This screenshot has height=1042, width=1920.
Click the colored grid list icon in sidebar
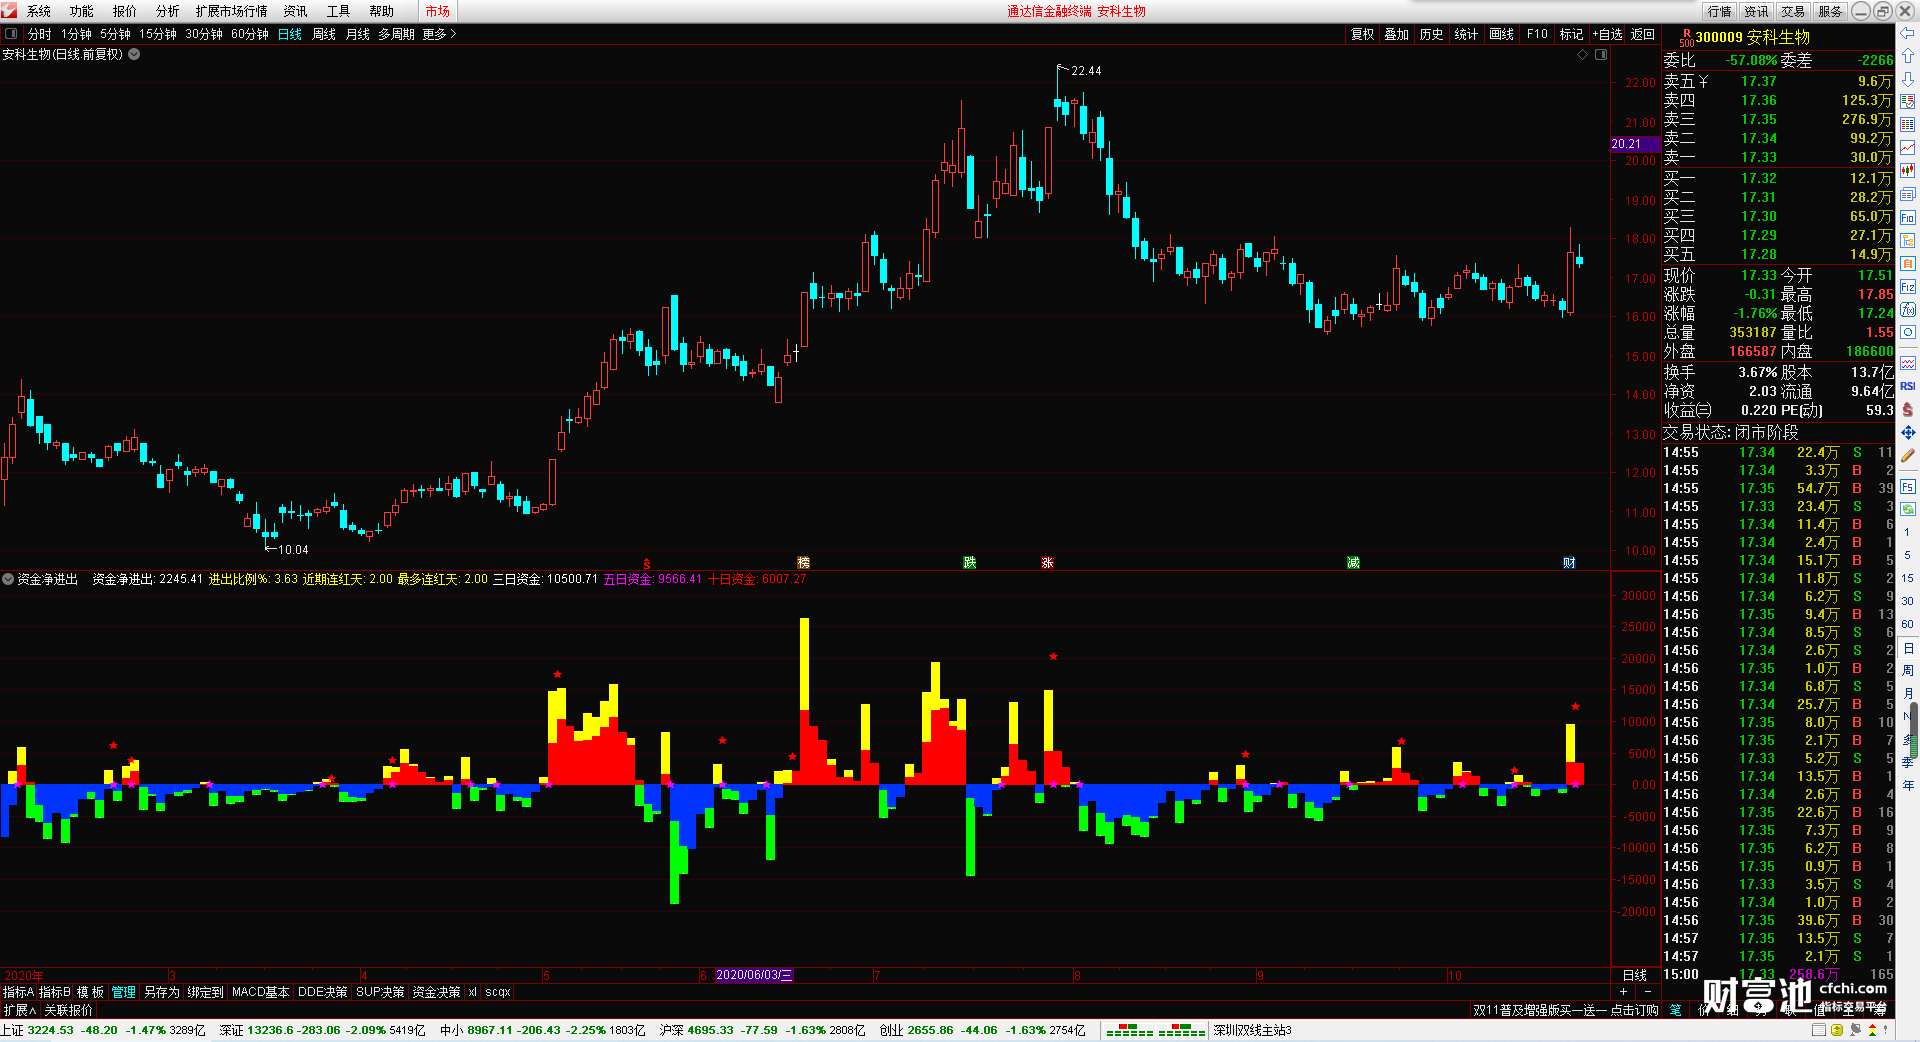point(1908,125)
